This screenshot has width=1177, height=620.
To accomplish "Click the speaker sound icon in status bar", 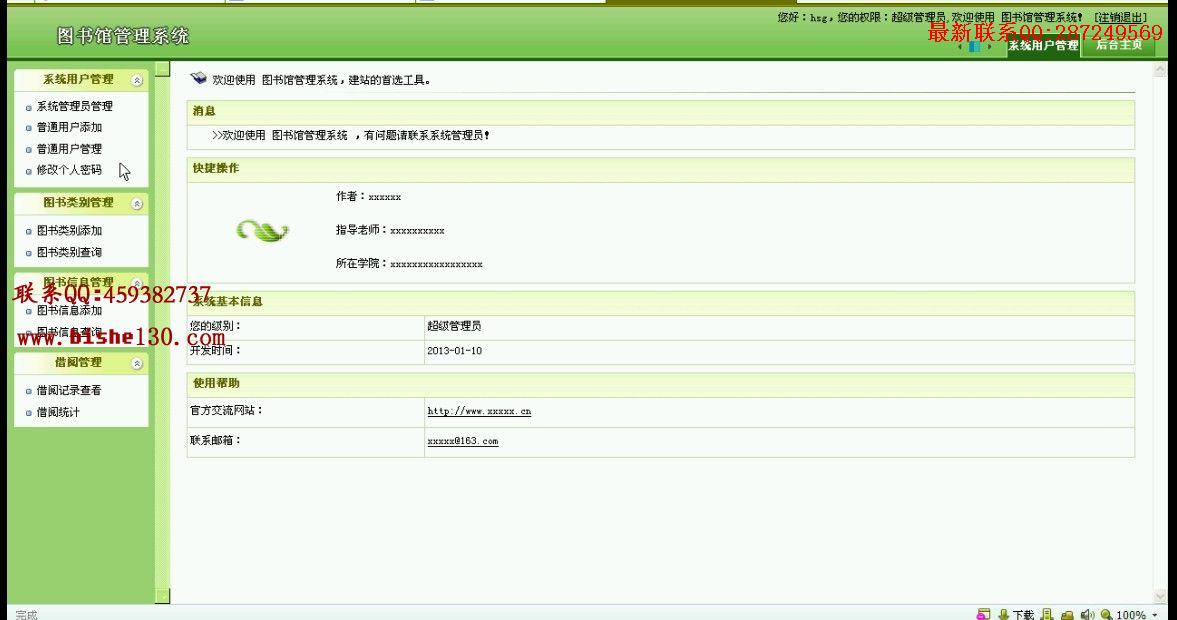I will pos(1087,614).
